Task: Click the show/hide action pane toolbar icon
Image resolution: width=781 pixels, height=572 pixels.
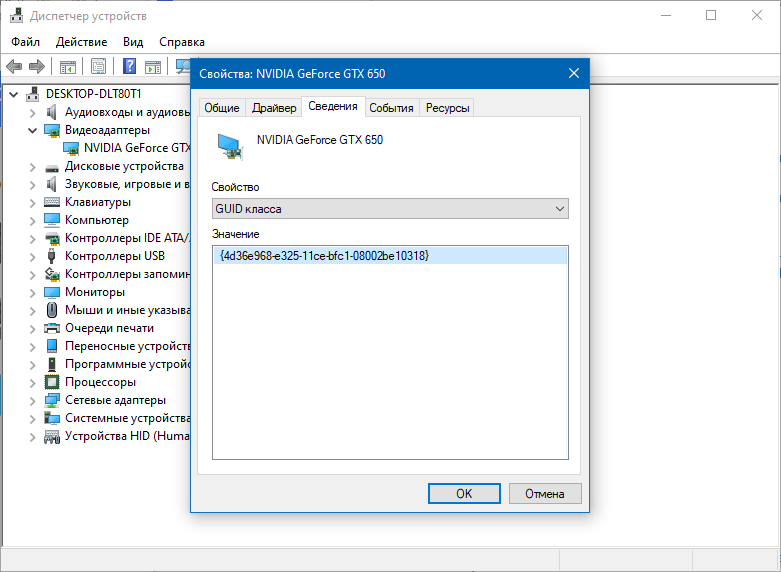Action: (x=153, y=66)
